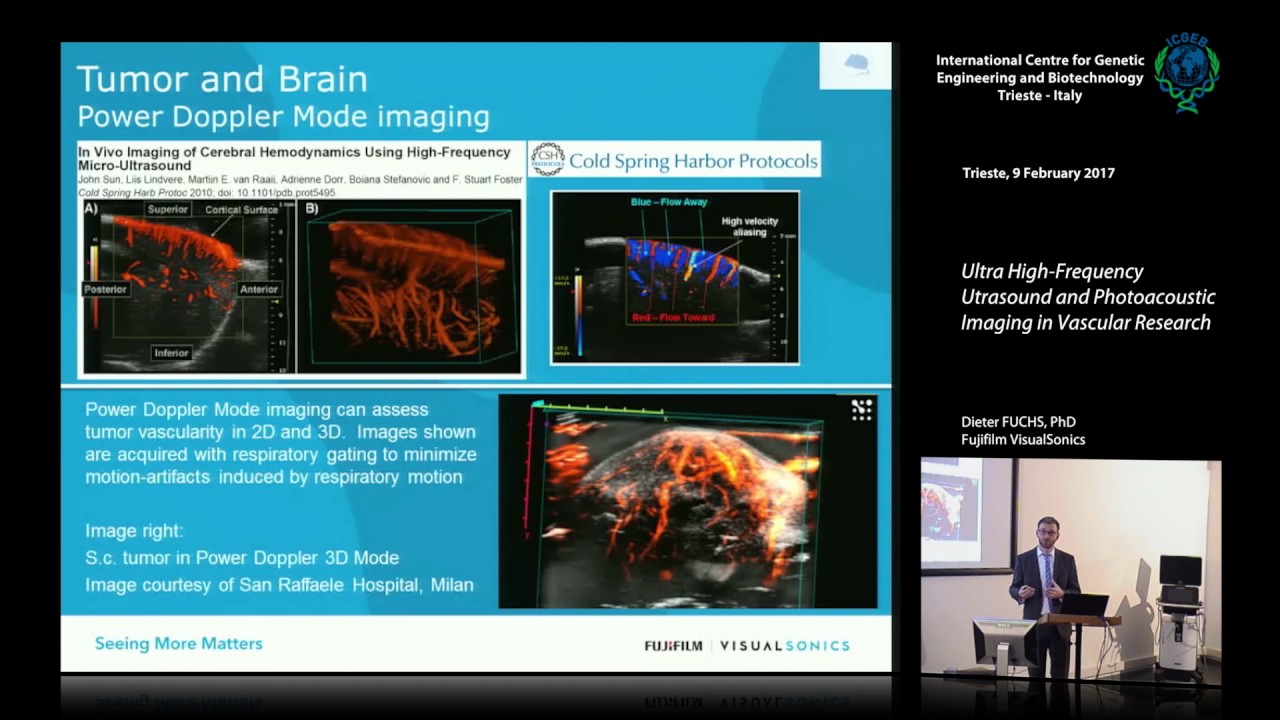Screen dimensions: 1280x720
Task: Click the 'In Vivo Imaging of Cerebral Hemodynamics' article title
Action: [294, 158]
